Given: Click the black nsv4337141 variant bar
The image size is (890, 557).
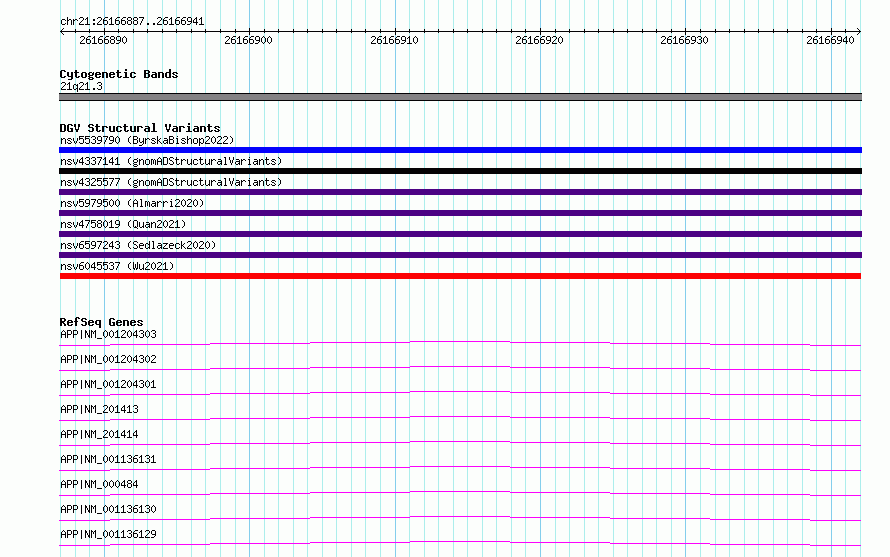Looking at the screenshot, I should pos(460,171).
